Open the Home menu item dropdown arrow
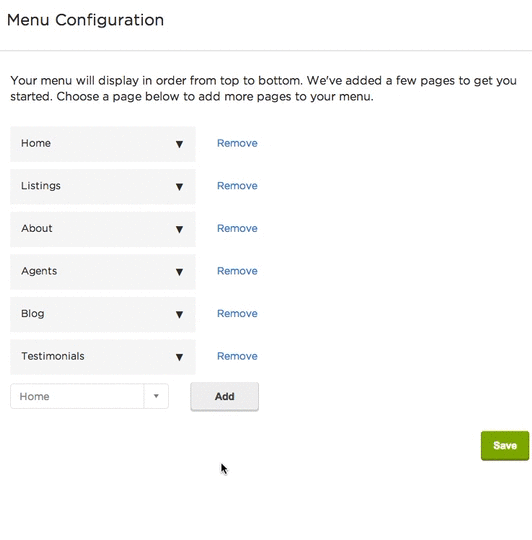Viewport: 532px width, 540px height. [179, 144]
